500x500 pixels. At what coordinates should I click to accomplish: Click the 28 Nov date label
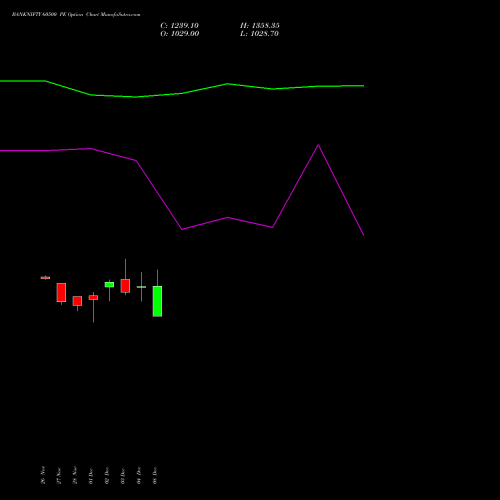(75, 475)
